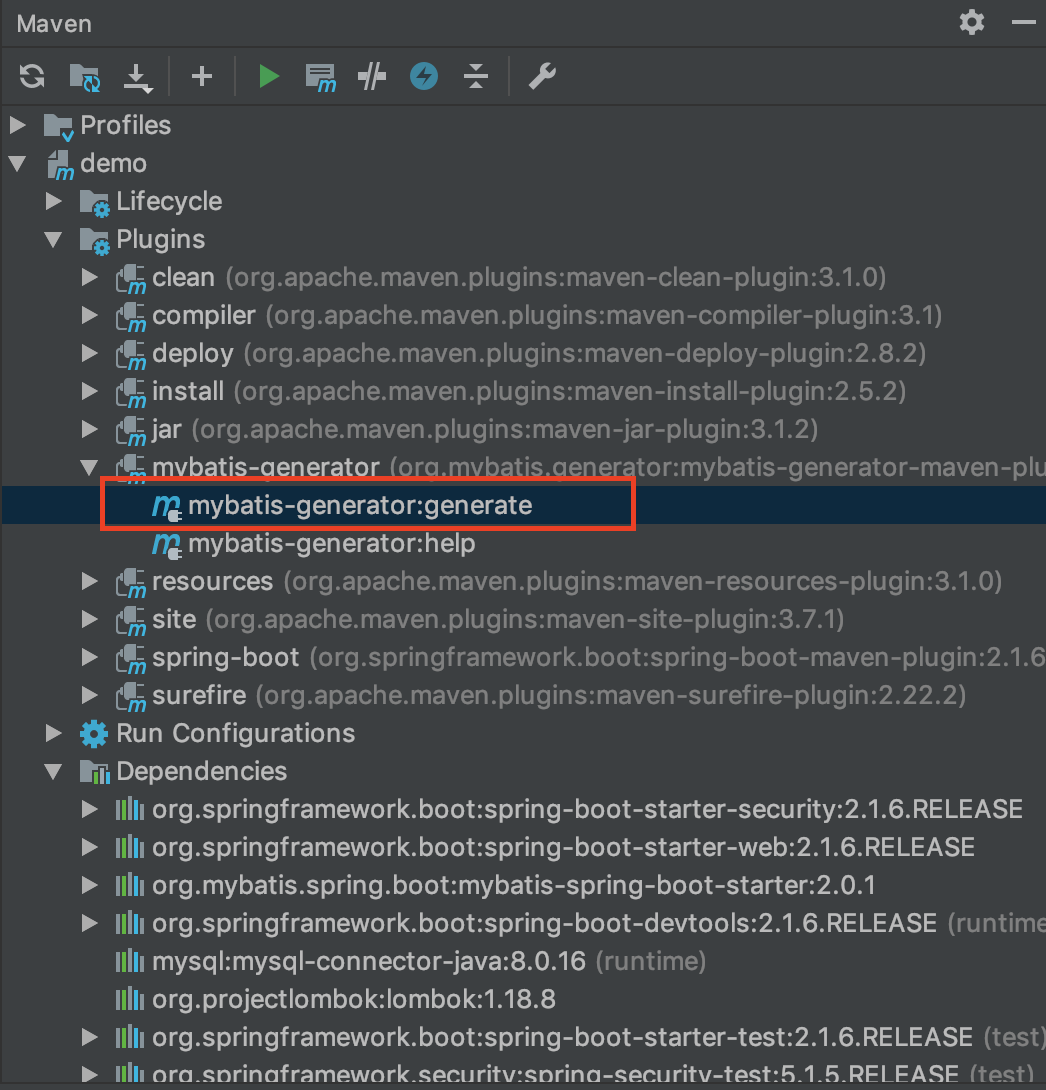Click the Lifecycle folder icon

95,202
